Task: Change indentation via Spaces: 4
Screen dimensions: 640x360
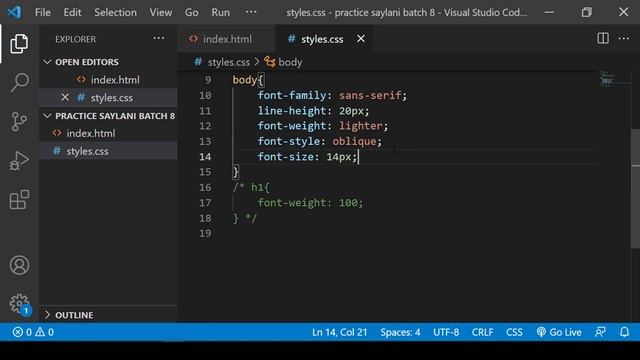Action: tap(400, 332)
